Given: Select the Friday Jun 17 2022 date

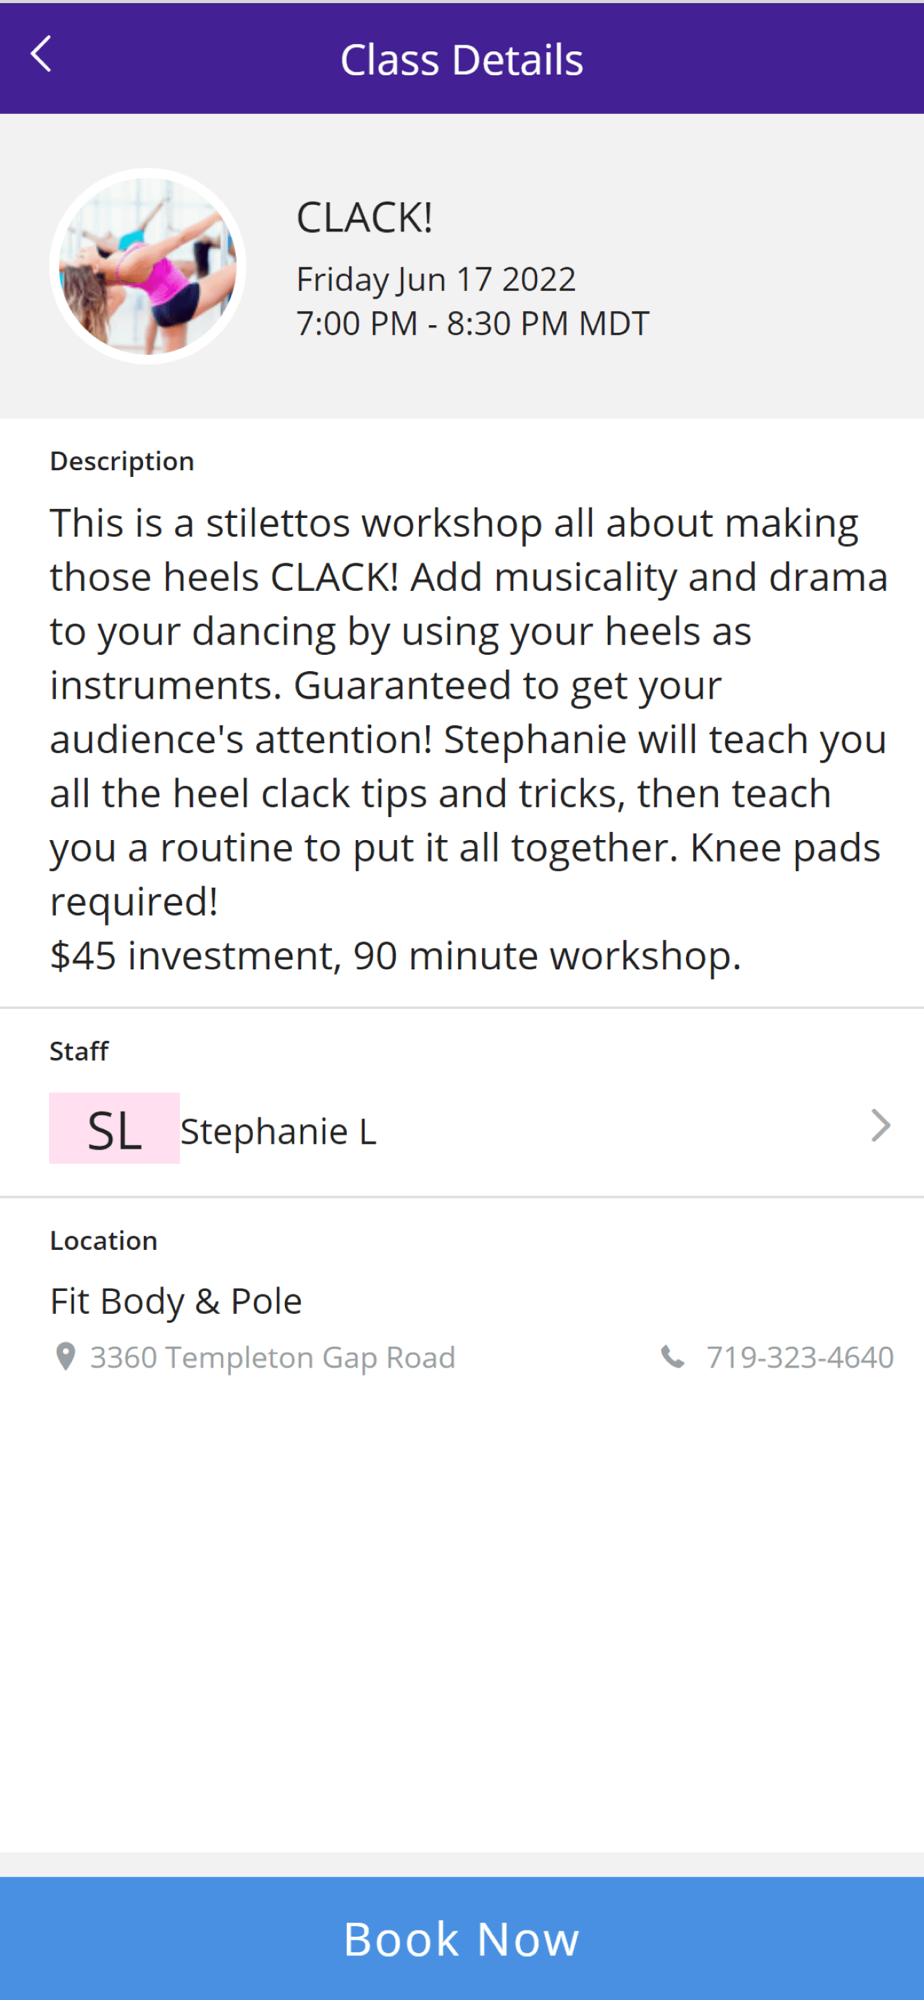Looking at the screenshot, I should click(x=436, y=279).
